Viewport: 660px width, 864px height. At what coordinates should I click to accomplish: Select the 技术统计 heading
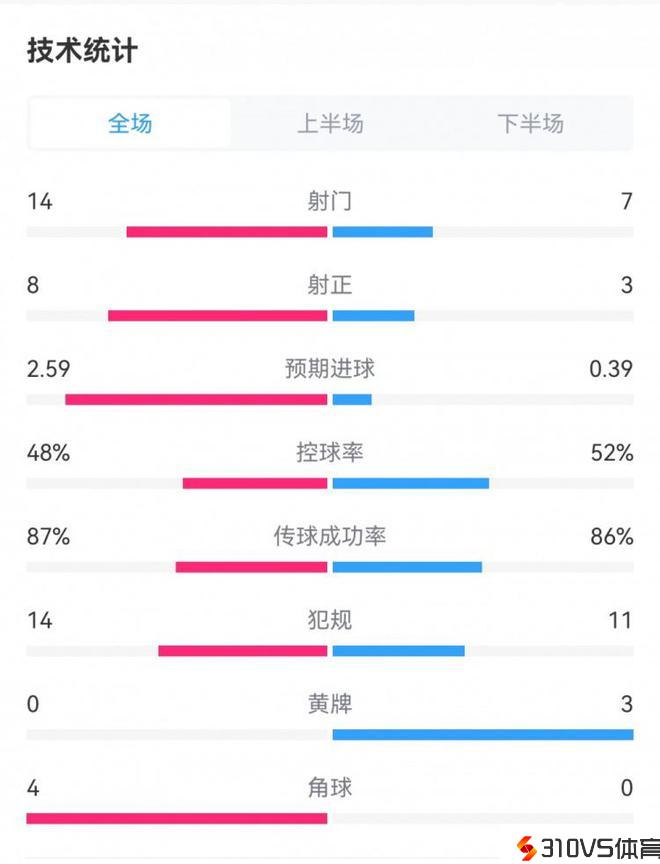[82, 52]
